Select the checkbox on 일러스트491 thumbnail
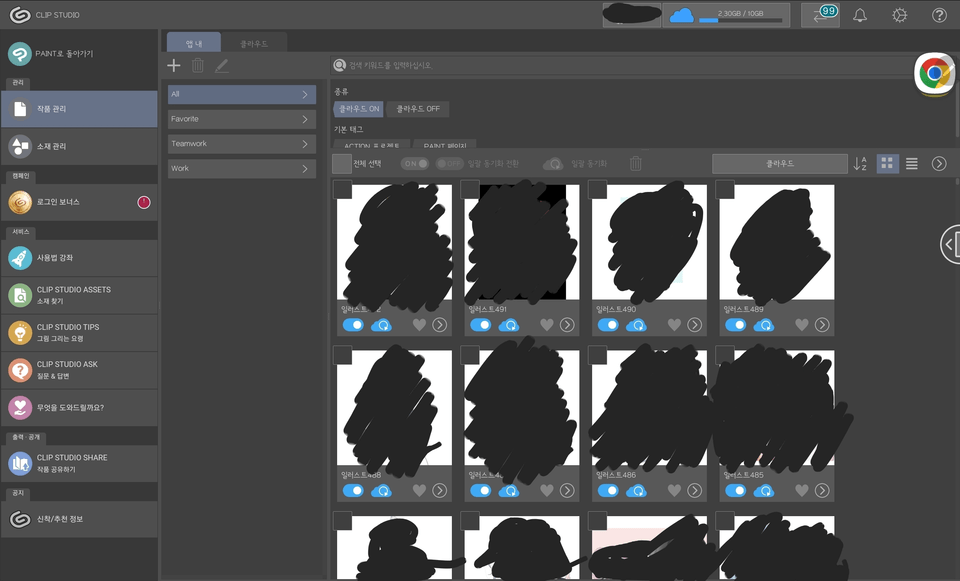The height and width of the screenshot is (581, 960). tap(470, 189)
